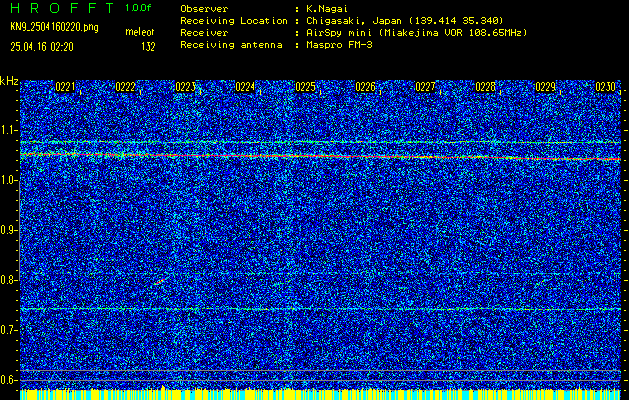This screenshot has width=629, height=400.
Task: Click the observer name K.Nagai
Action: [326, 8]
